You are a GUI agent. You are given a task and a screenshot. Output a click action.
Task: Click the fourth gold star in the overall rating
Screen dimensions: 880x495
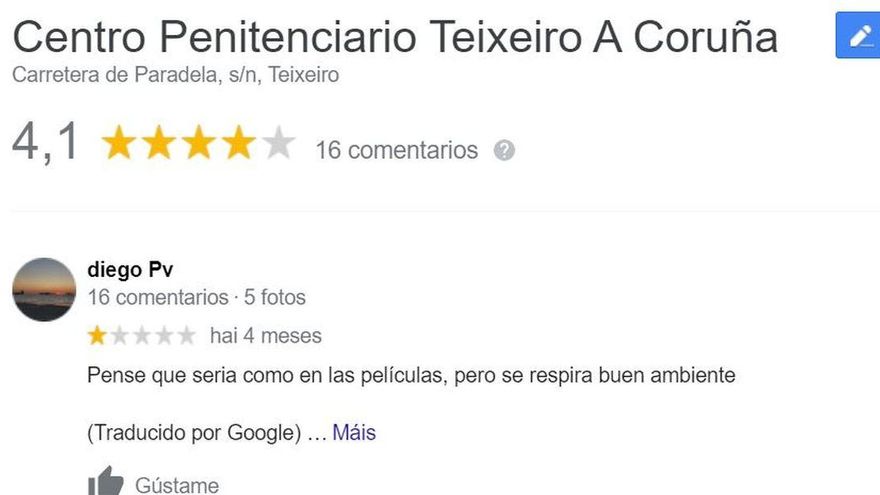[239, 143]
